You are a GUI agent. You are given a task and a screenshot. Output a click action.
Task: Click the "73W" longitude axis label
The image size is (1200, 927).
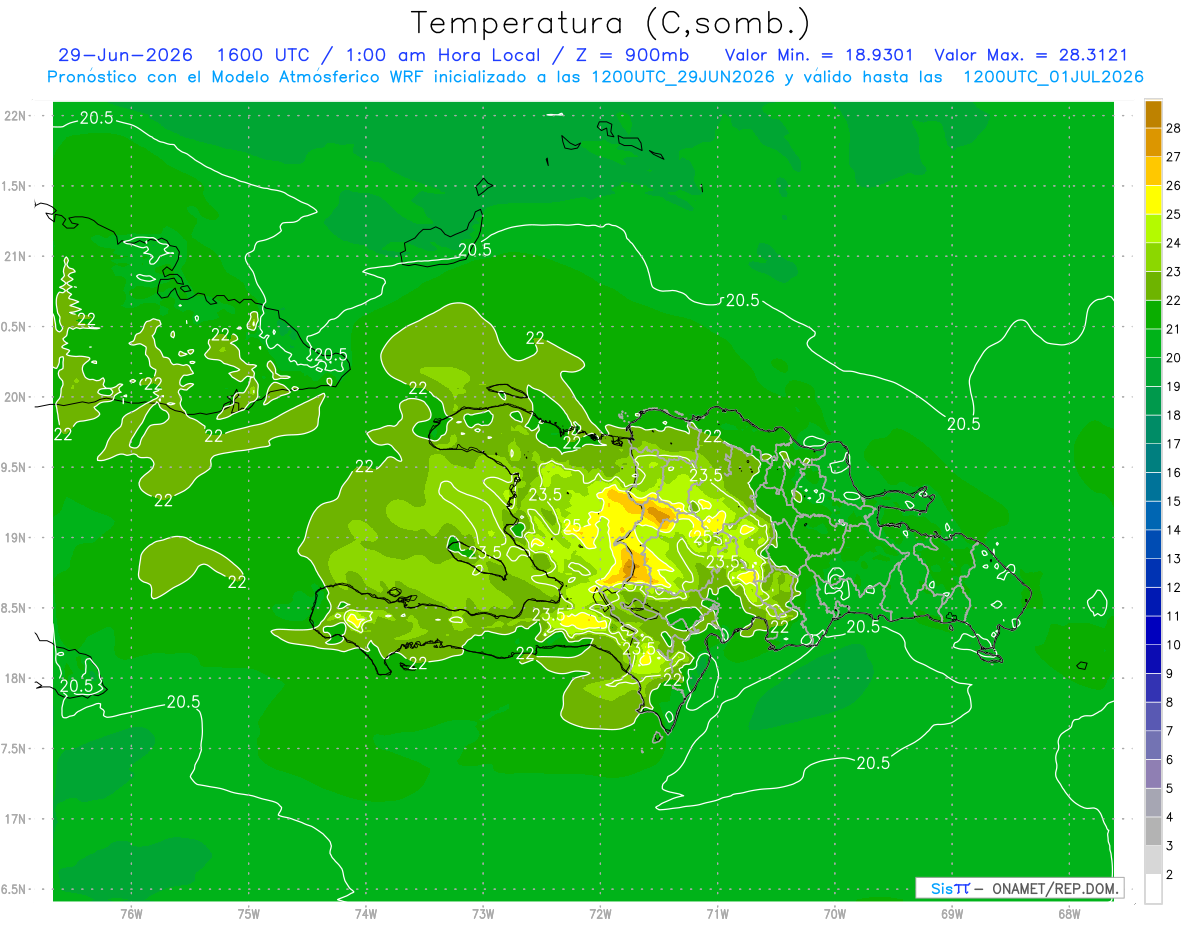pos(483,913)
